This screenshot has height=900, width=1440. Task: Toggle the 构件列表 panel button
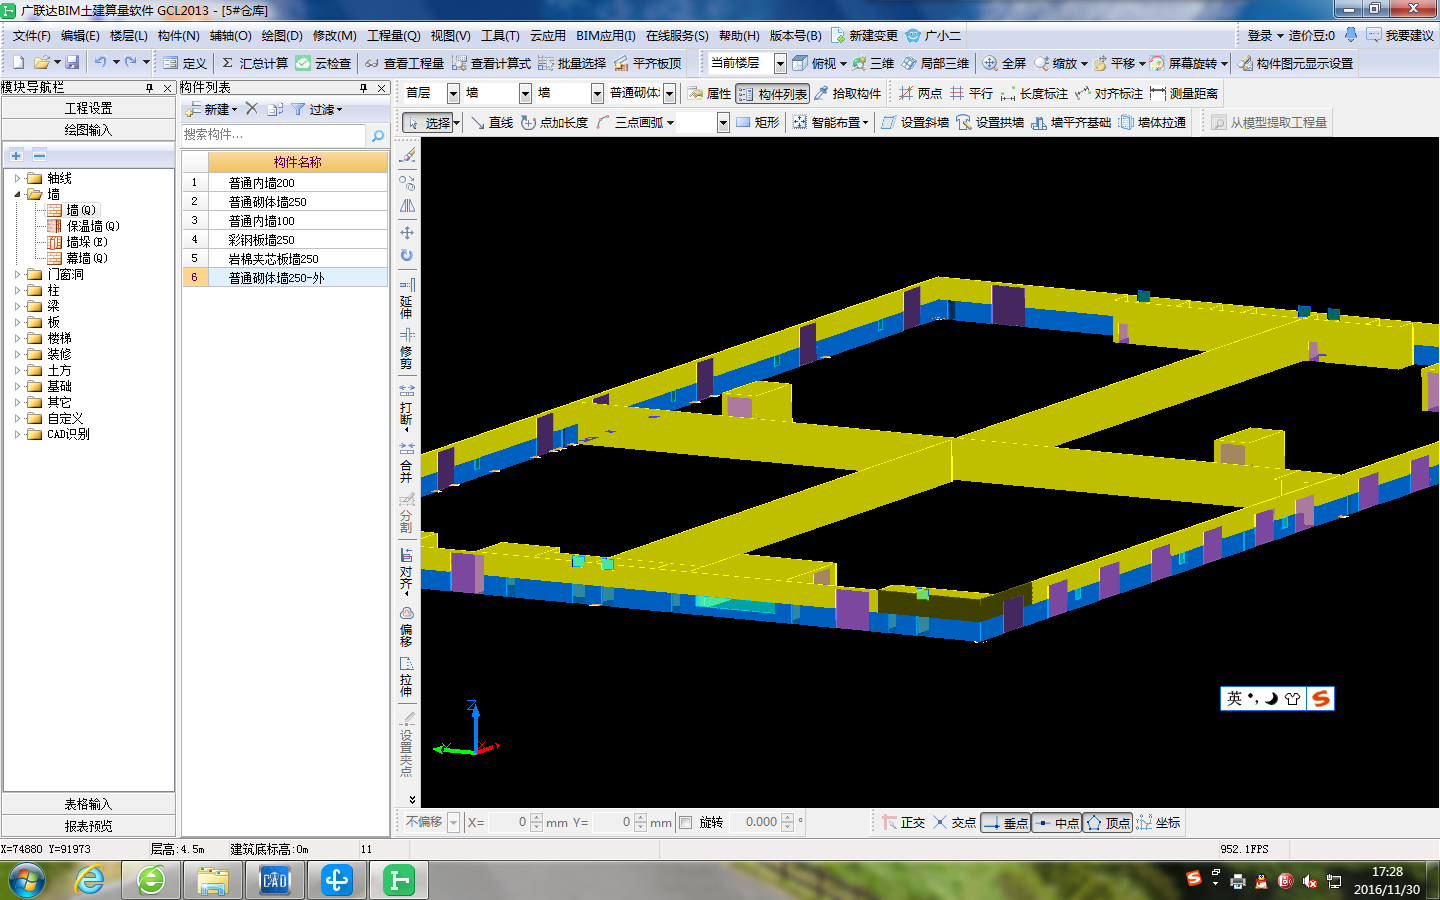pyautogui.click(x=773, y=93)
